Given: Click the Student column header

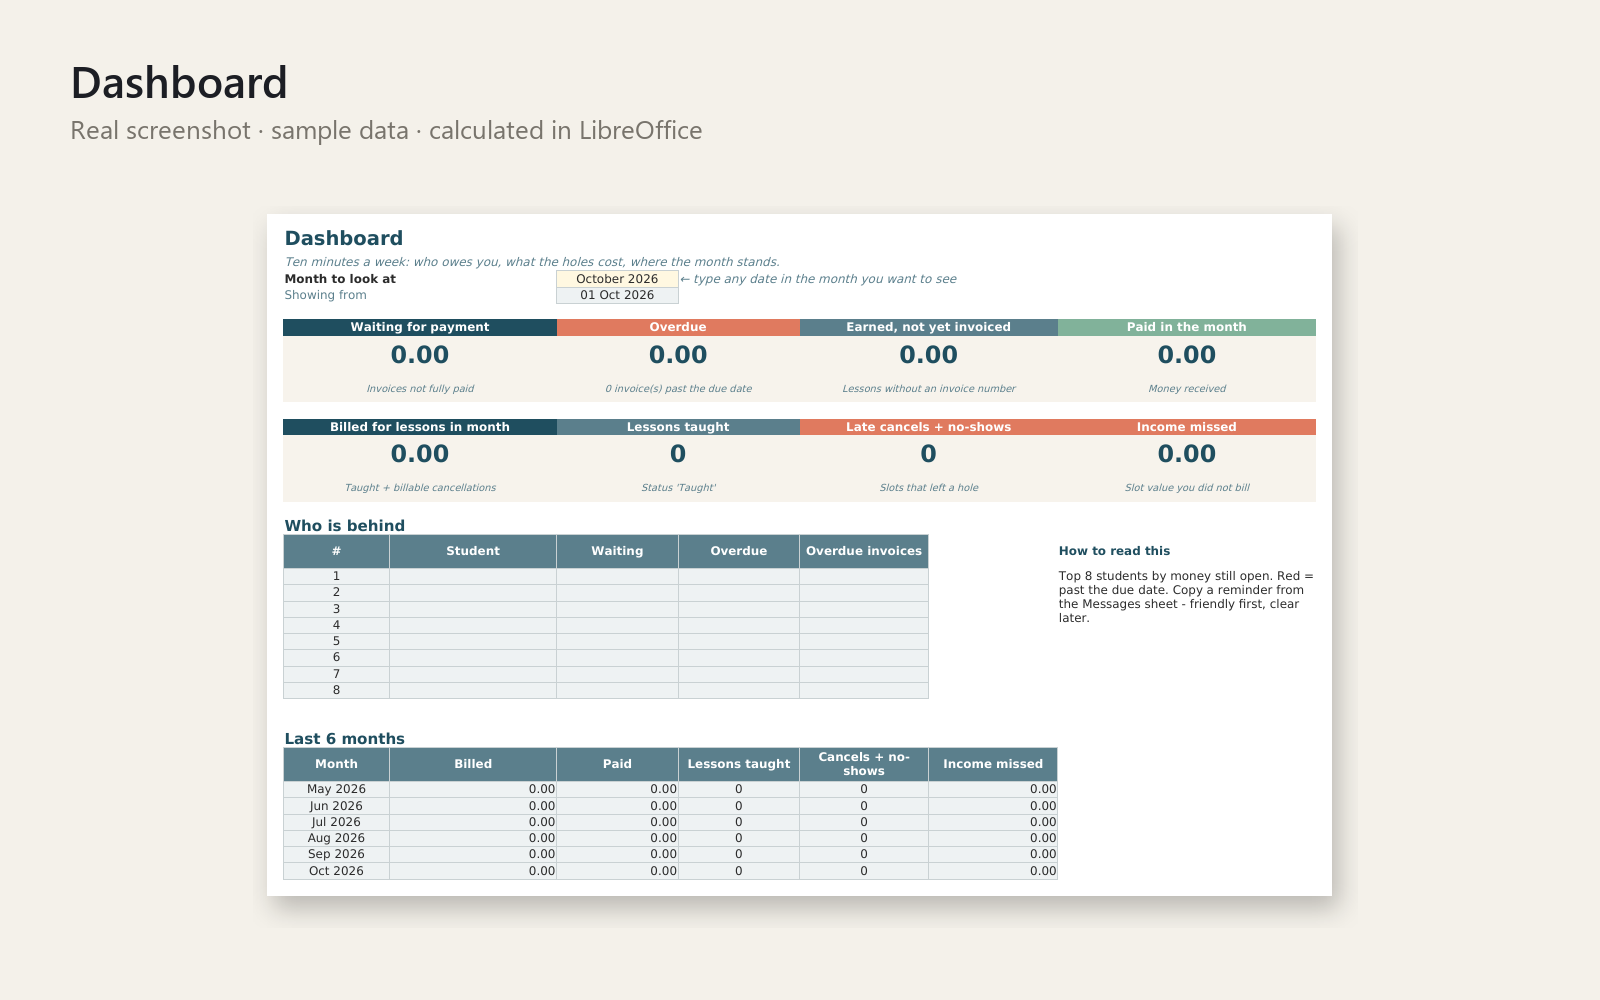Looking at the screenshot, I should pos(473,551).
